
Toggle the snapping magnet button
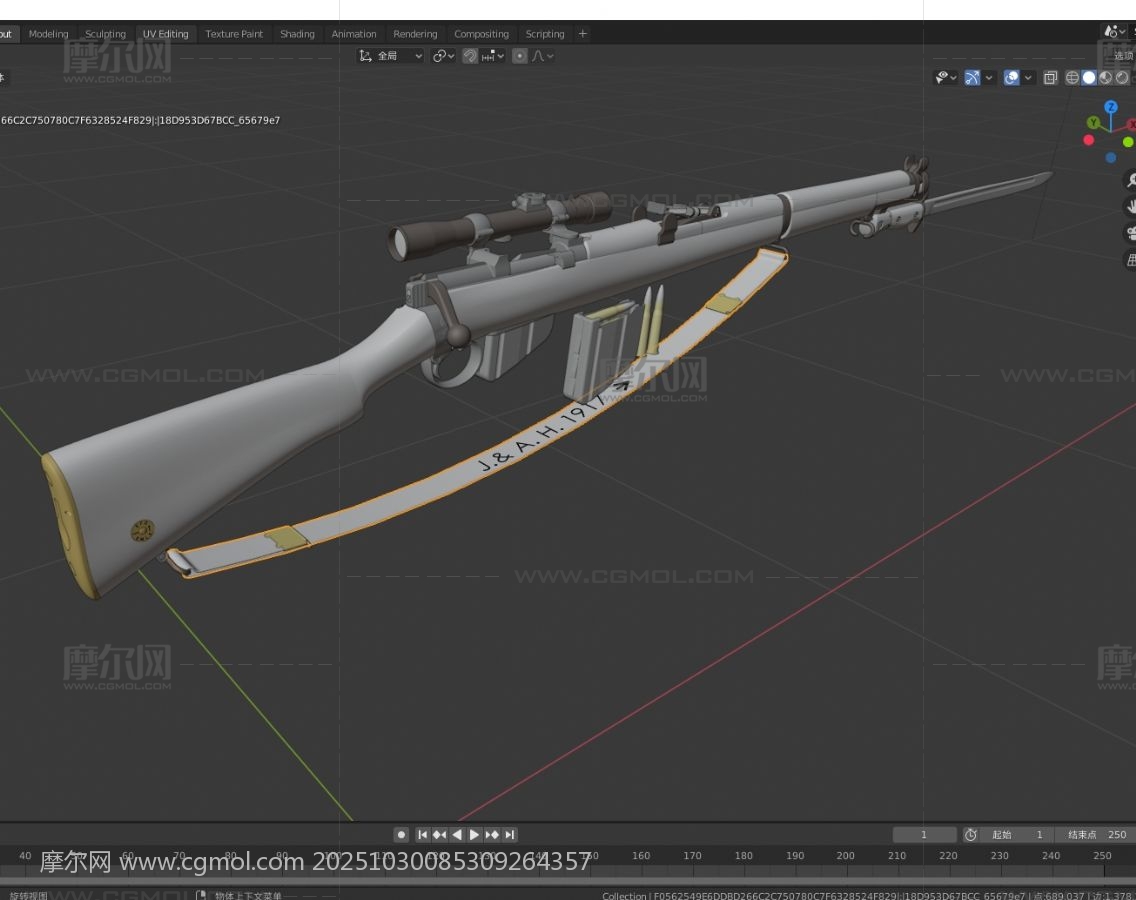coord(470,56)
